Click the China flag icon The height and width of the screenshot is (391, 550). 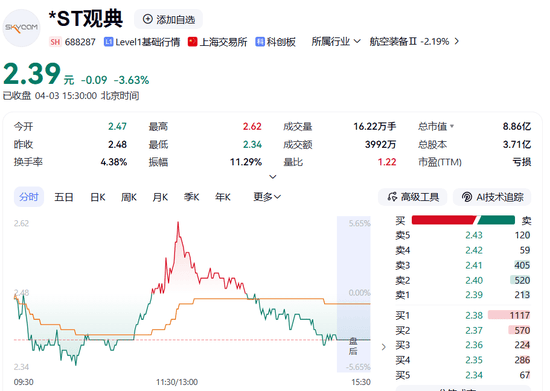click(x=192, y=42)
